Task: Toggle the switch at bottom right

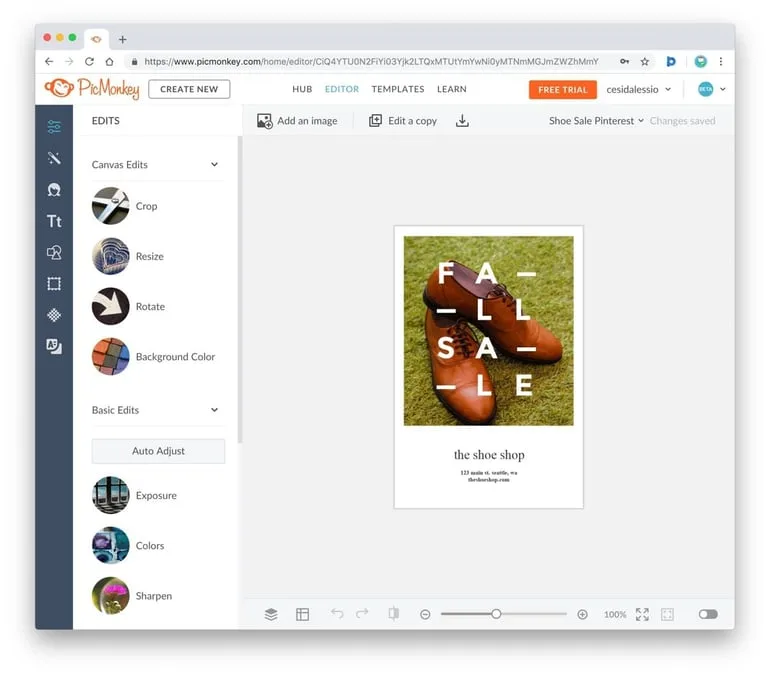Action: pyautogui.click(x=708, y=614)
